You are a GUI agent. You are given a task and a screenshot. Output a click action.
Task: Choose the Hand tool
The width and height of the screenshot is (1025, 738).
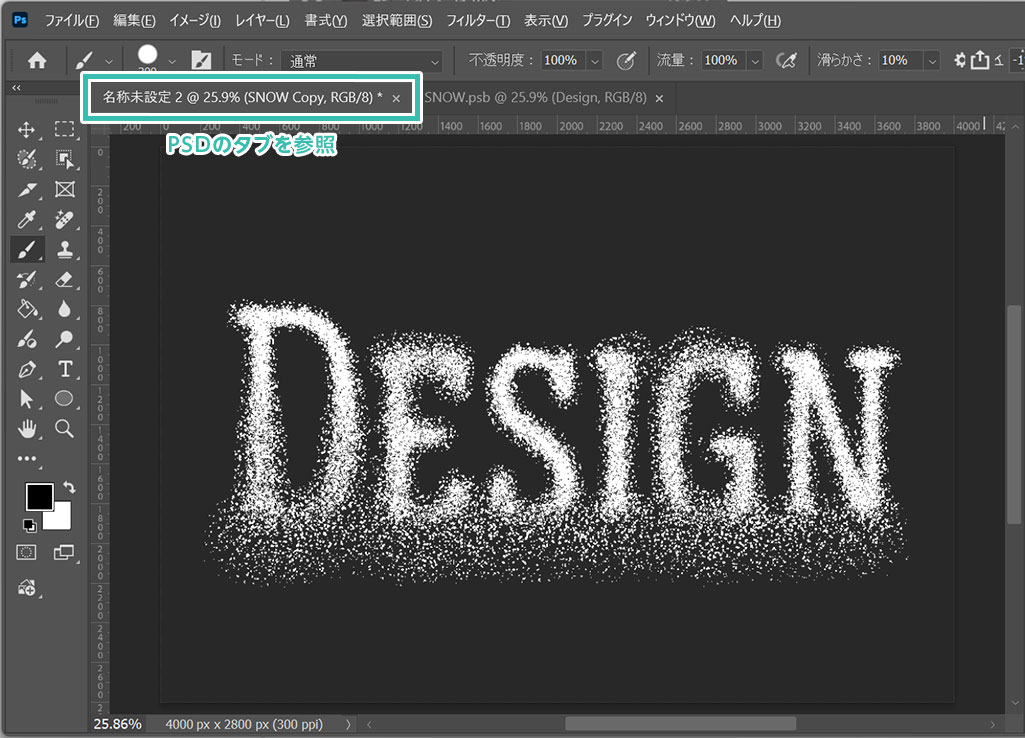tap(27, 428)
